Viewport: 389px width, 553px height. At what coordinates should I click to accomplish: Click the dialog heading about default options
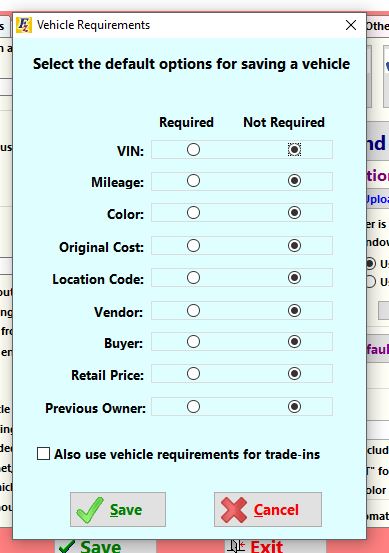click(x=192, y=64)
